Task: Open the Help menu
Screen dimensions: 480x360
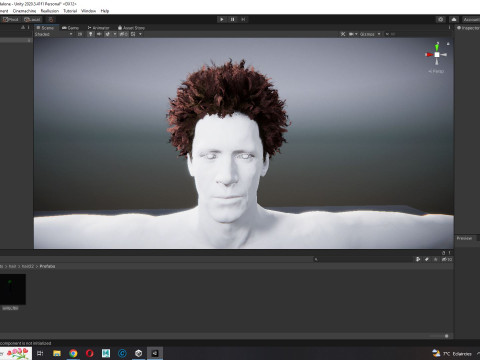Action: point(105,11)
